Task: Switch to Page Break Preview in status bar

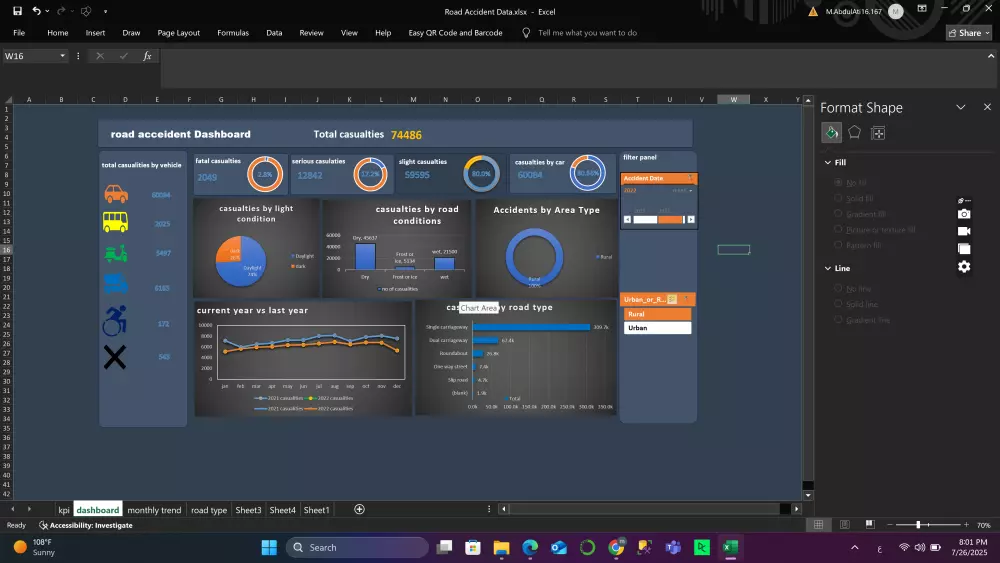Action: pyautogui.click(x=870, y=524)
